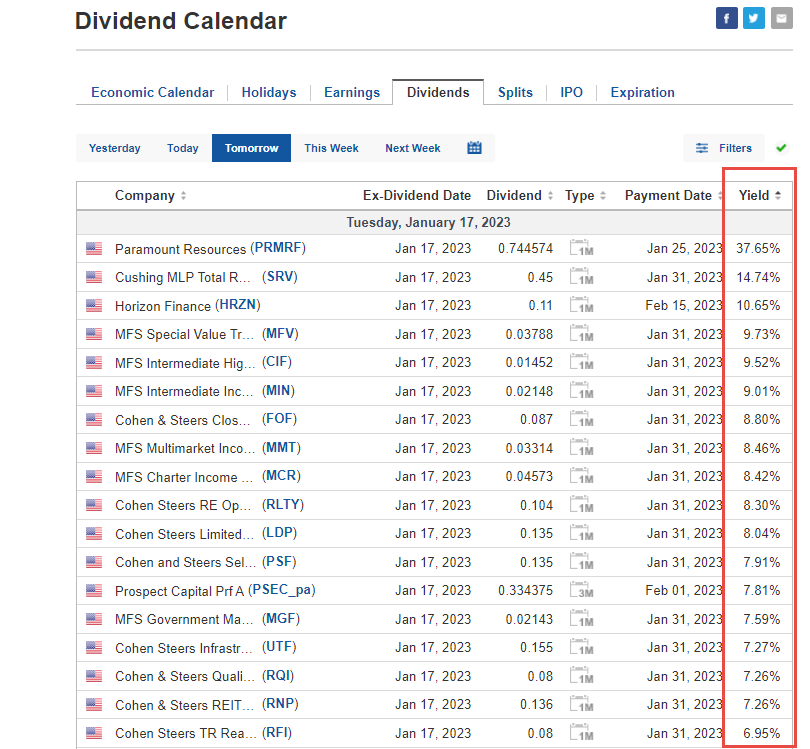Share the page by email icon
This screenshot has height=749, width=810.
(x=782, y=19)
